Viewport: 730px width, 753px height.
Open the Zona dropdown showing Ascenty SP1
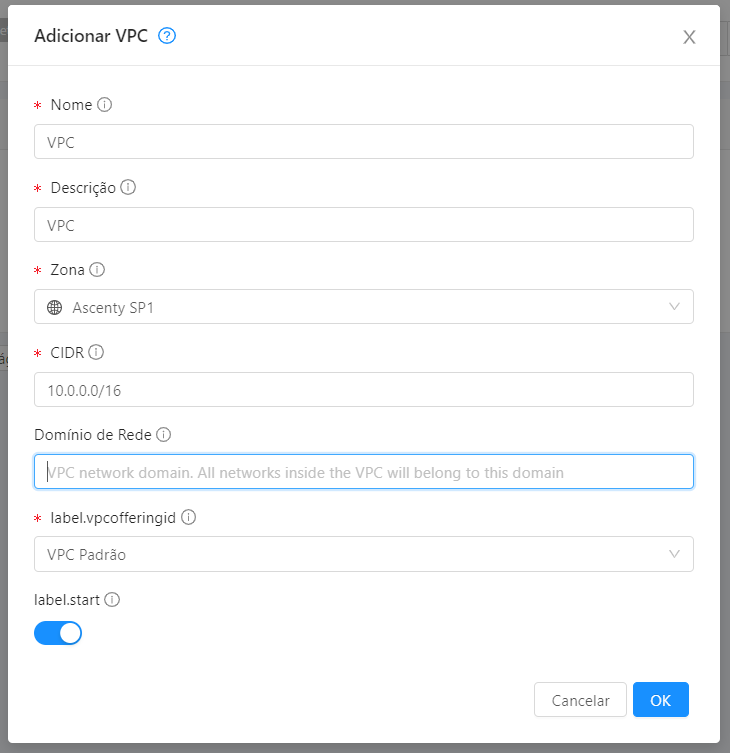[364, 306]
